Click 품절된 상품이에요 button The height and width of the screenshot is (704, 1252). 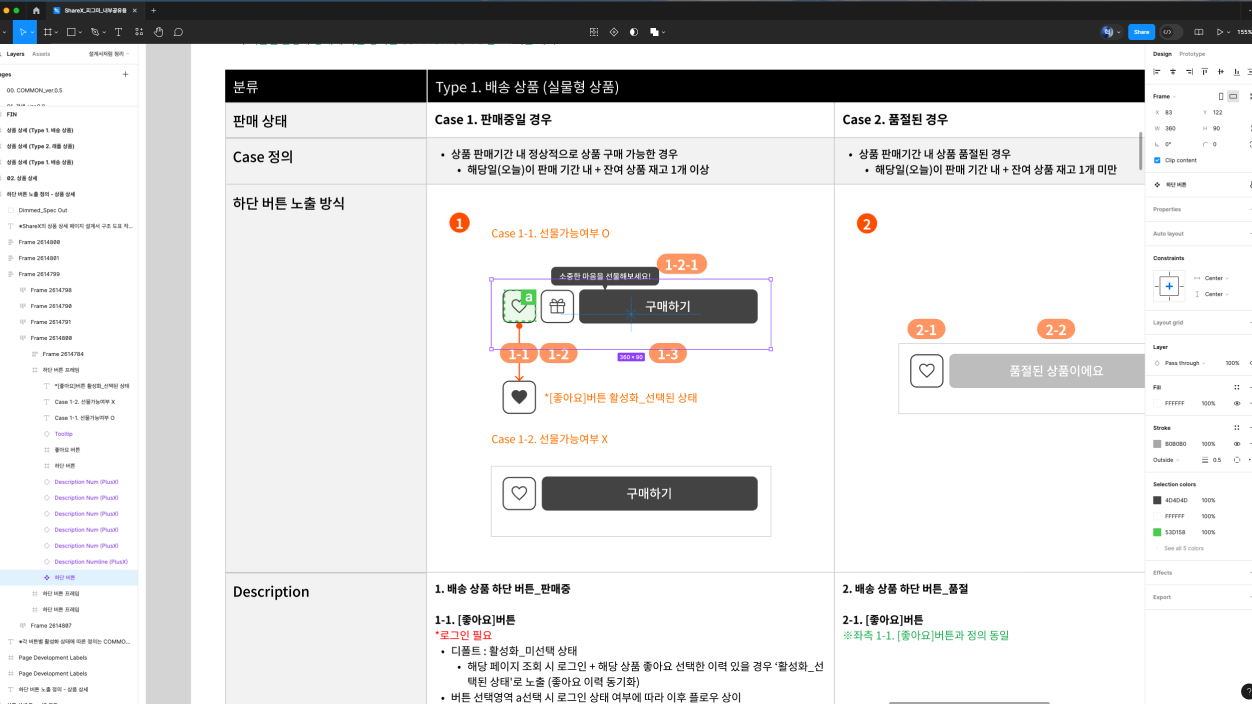pyautogui.click(x=1047, y=370)
